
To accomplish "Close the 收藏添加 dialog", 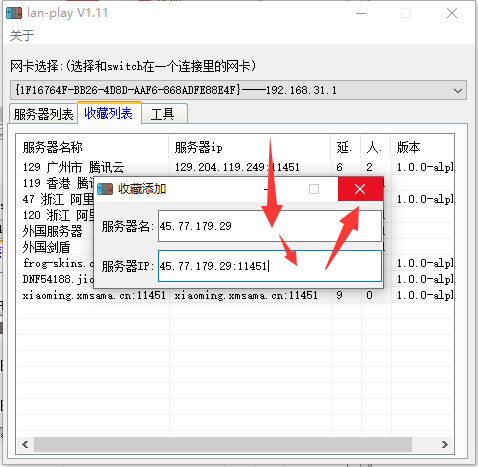I will pos(360,189).
